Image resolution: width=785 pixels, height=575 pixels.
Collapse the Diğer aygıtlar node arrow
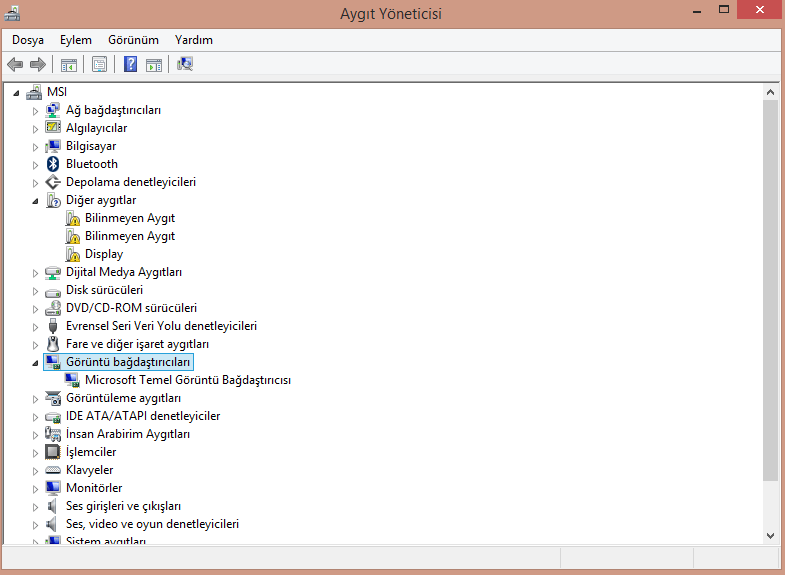(x=35, y=201)
